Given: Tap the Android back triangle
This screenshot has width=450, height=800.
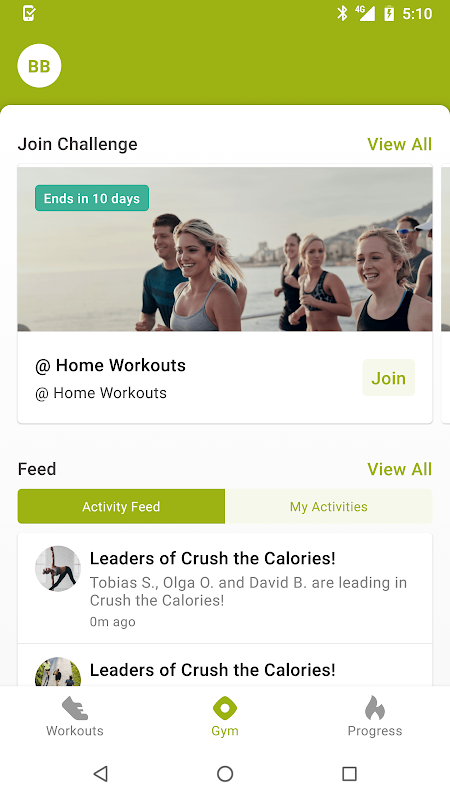Looking at the screenshot, I should click(101, 774).
